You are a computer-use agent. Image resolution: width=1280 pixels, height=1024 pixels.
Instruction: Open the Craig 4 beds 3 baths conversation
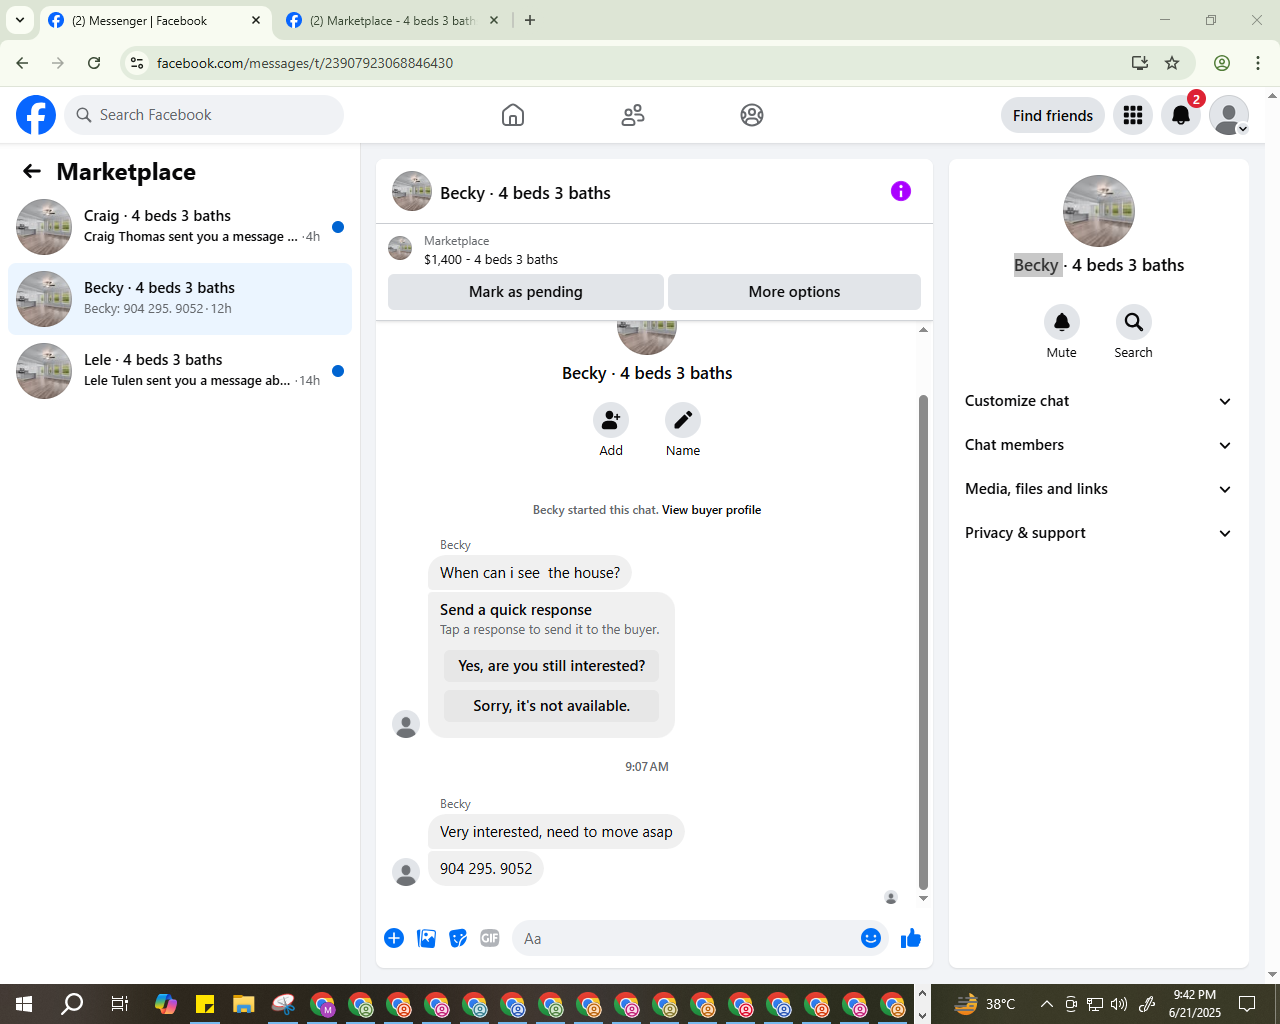coord(180,227)
